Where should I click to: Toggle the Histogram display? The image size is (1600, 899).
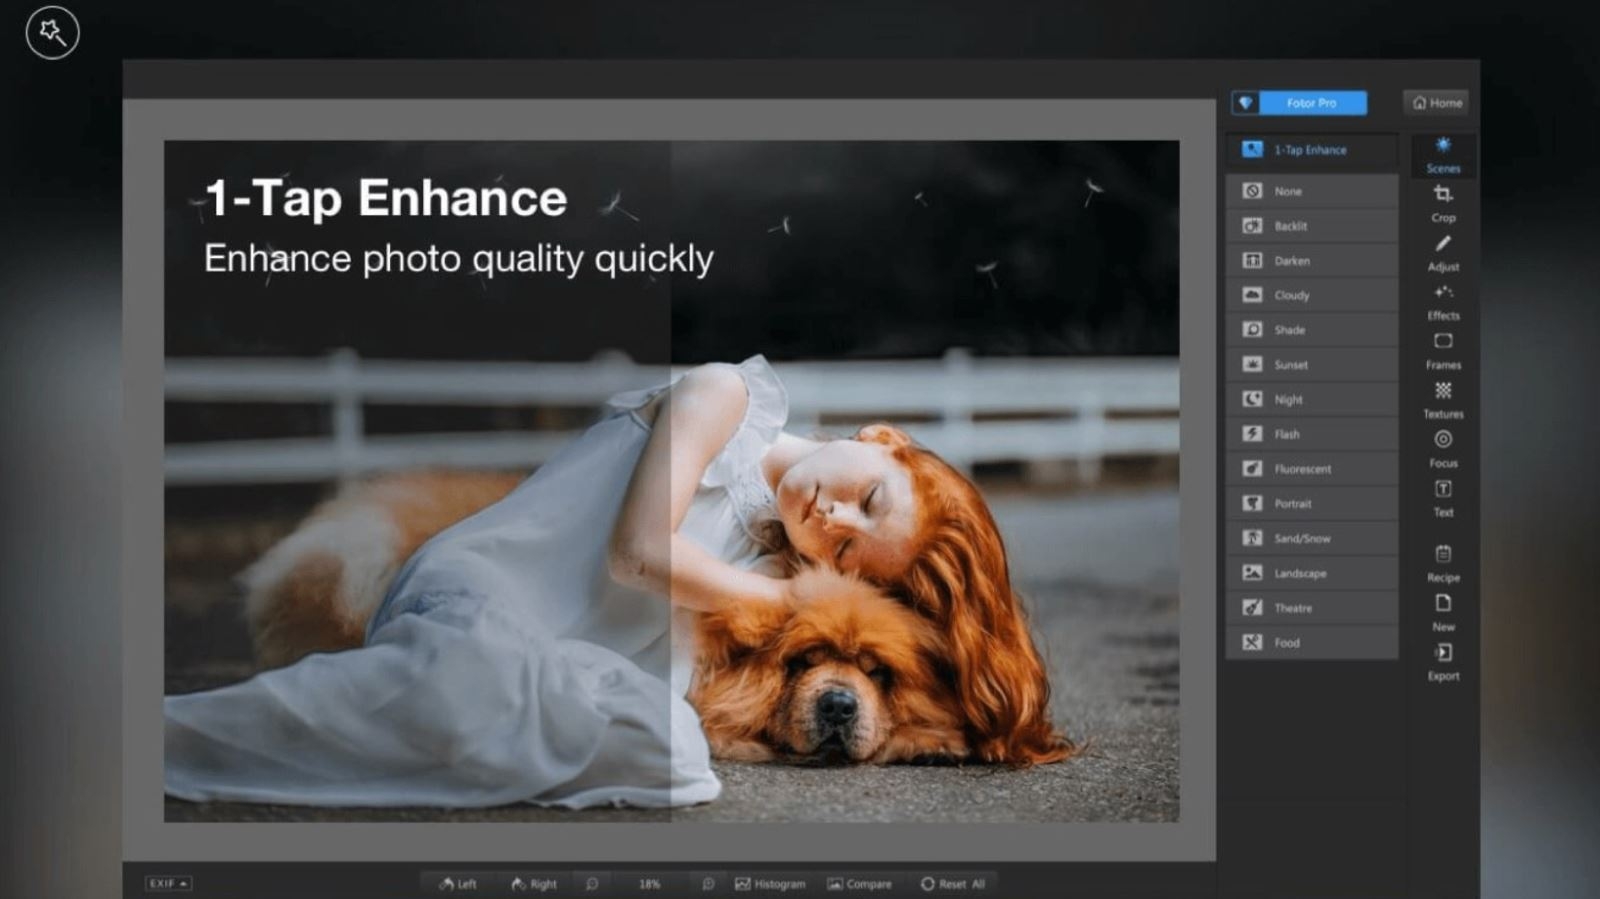click(770, 884)
